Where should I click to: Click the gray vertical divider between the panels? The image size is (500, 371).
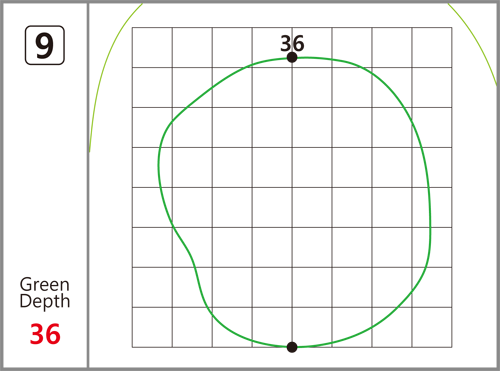pos(88,185)
